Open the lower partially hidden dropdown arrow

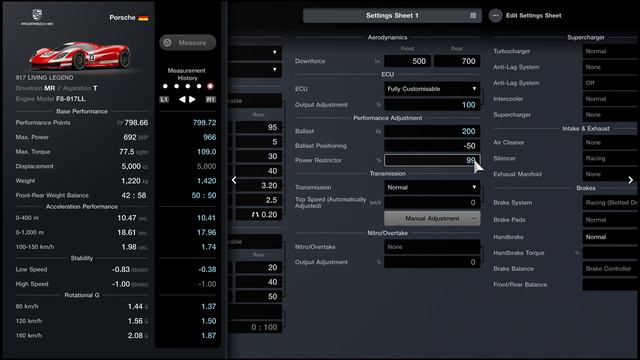coord(274,69)
